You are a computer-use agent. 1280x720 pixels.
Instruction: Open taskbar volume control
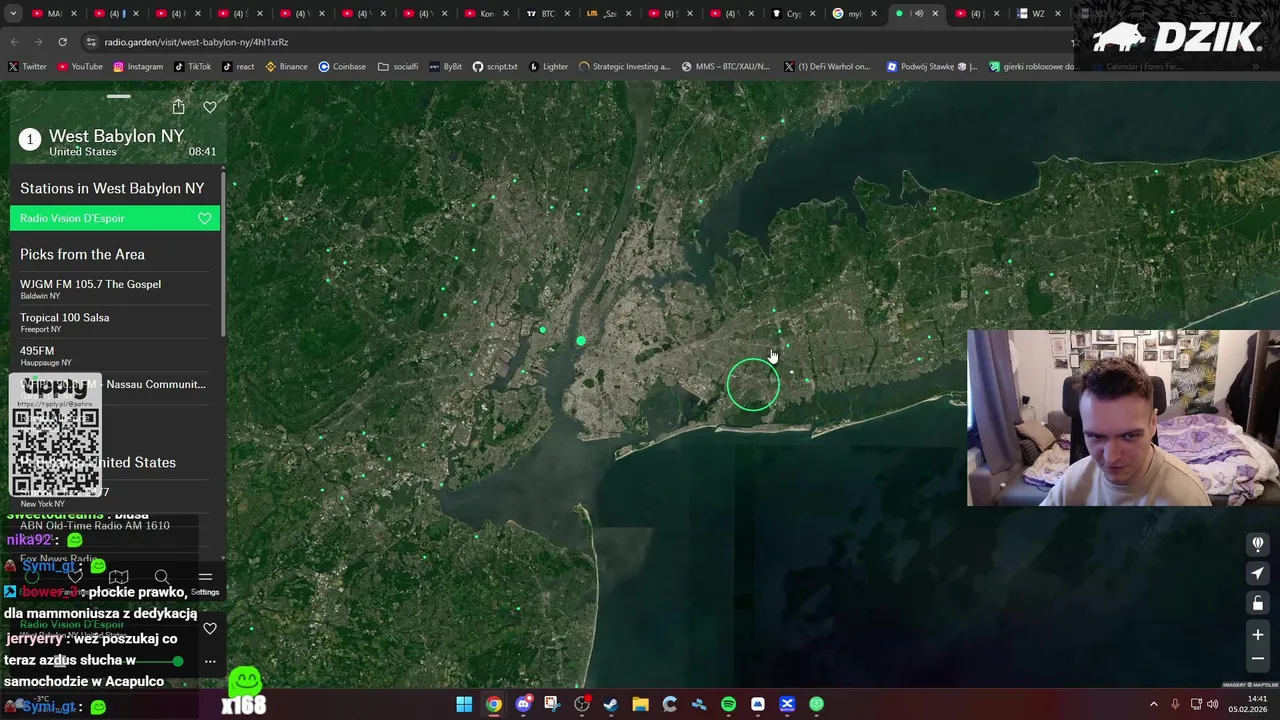point(1213,704)
